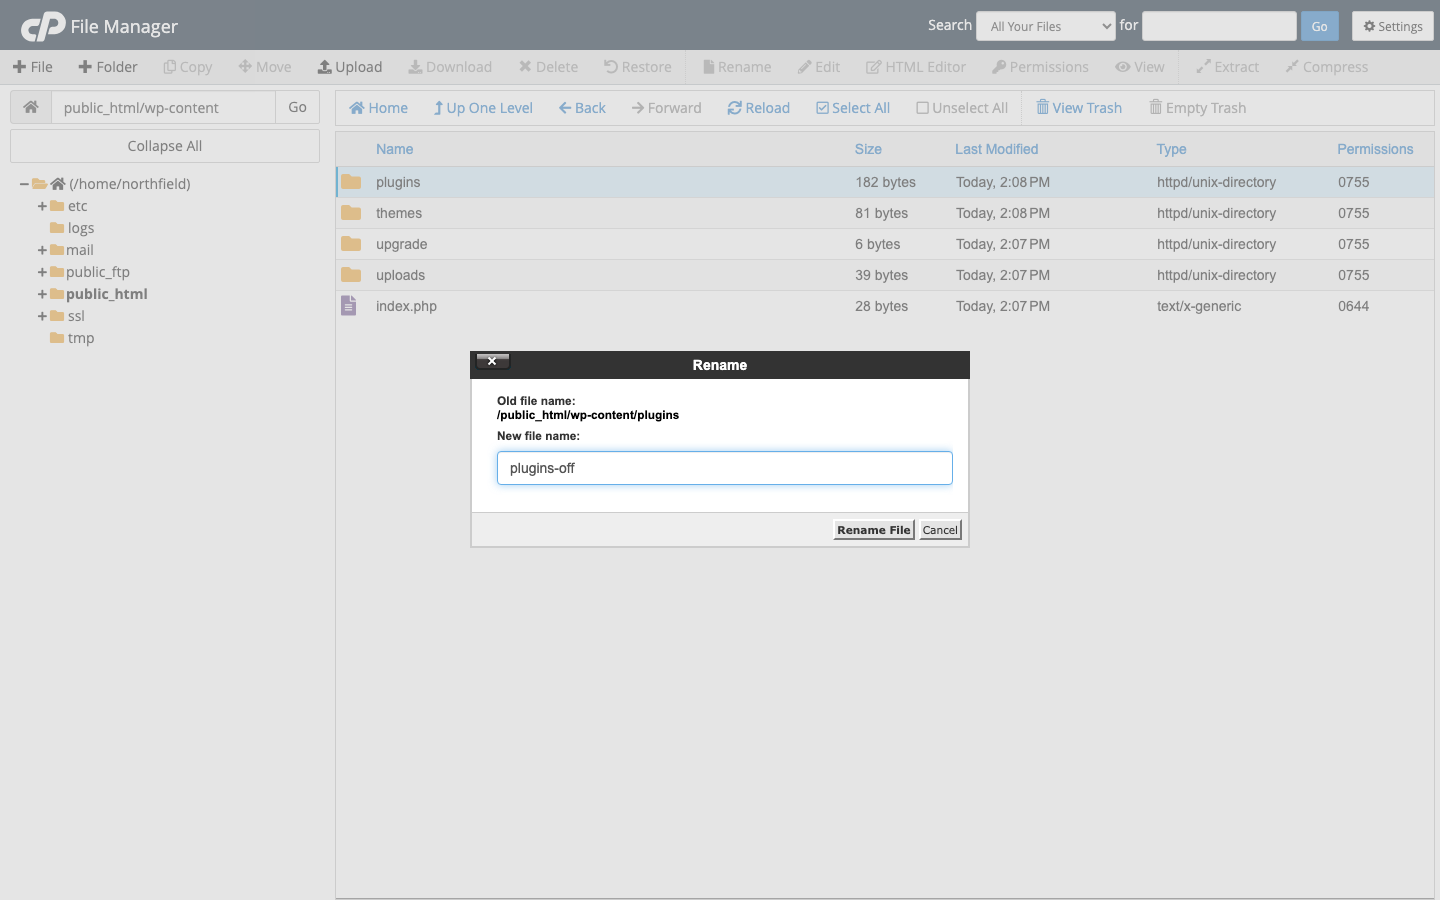Reload the file listing
This screenshot has width=1440, height=900.
tap(759, 108)
